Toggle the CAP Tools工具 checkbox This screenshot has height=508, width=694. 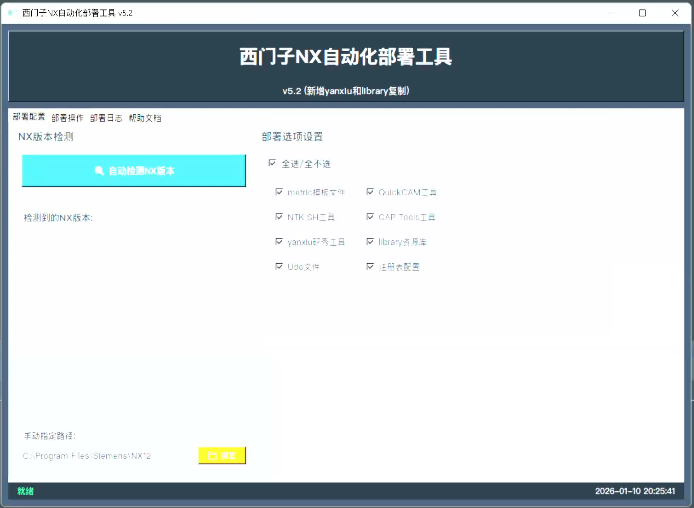click(x=370, y=216)
